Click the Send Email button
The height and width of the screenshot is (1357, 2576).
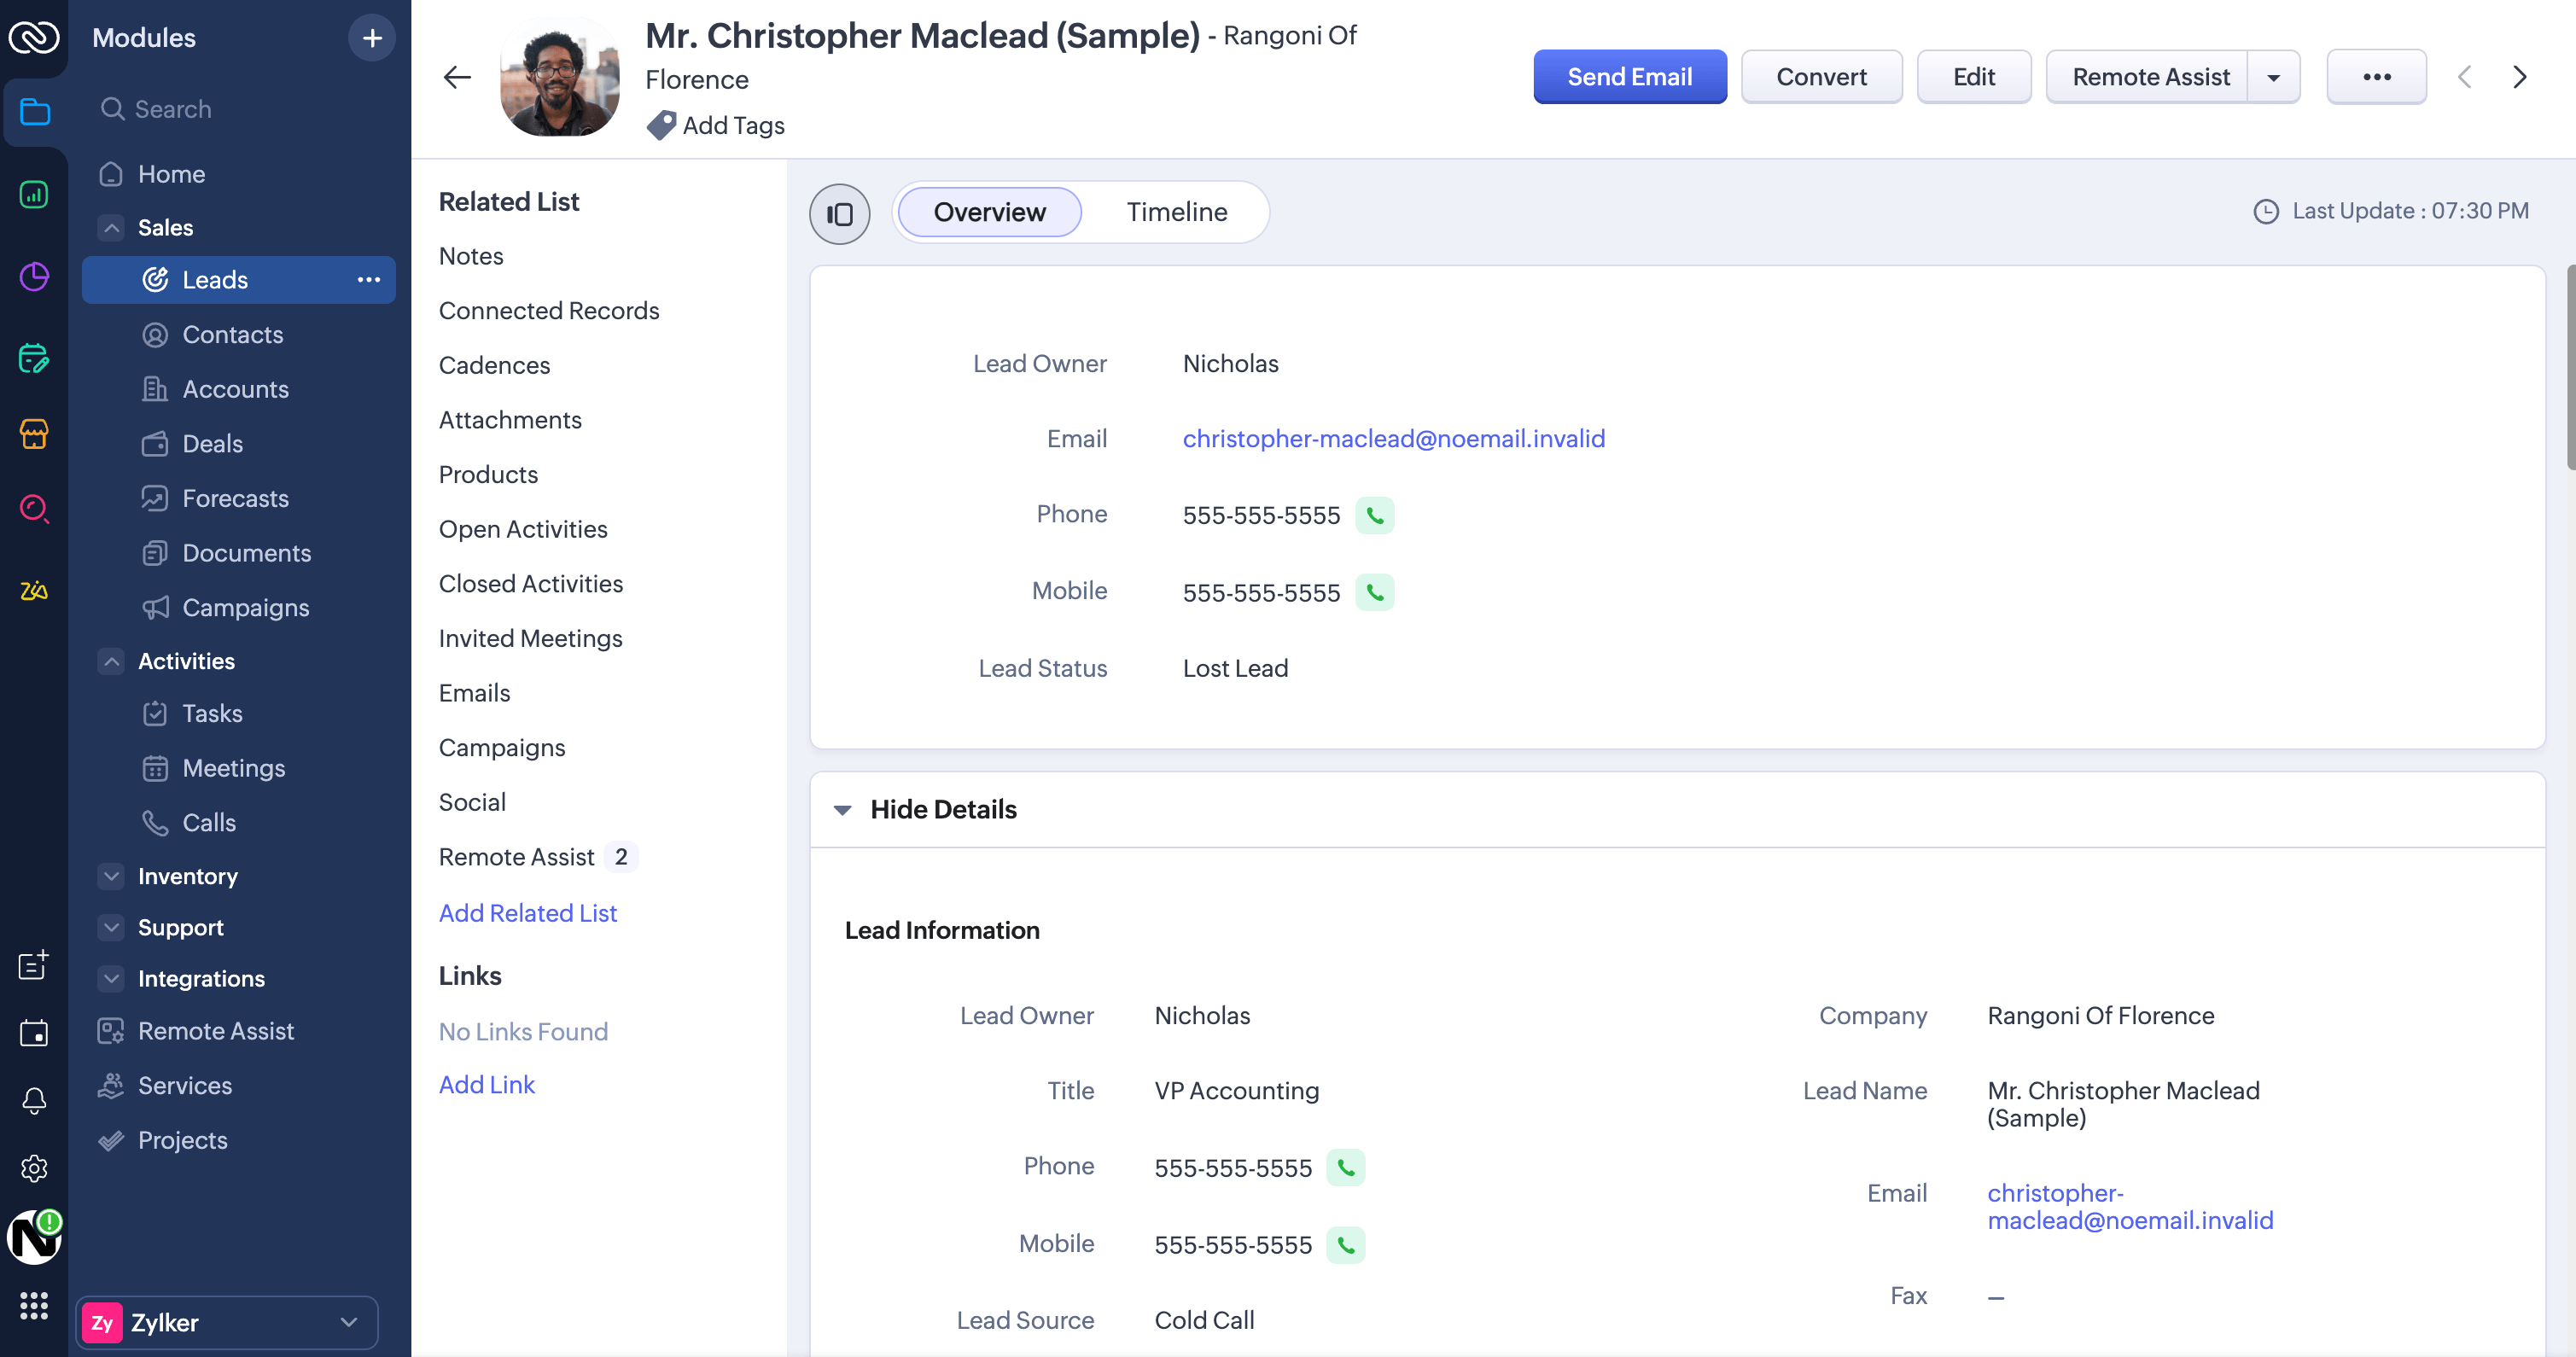pyautogui.click(x=1629, y=77)
